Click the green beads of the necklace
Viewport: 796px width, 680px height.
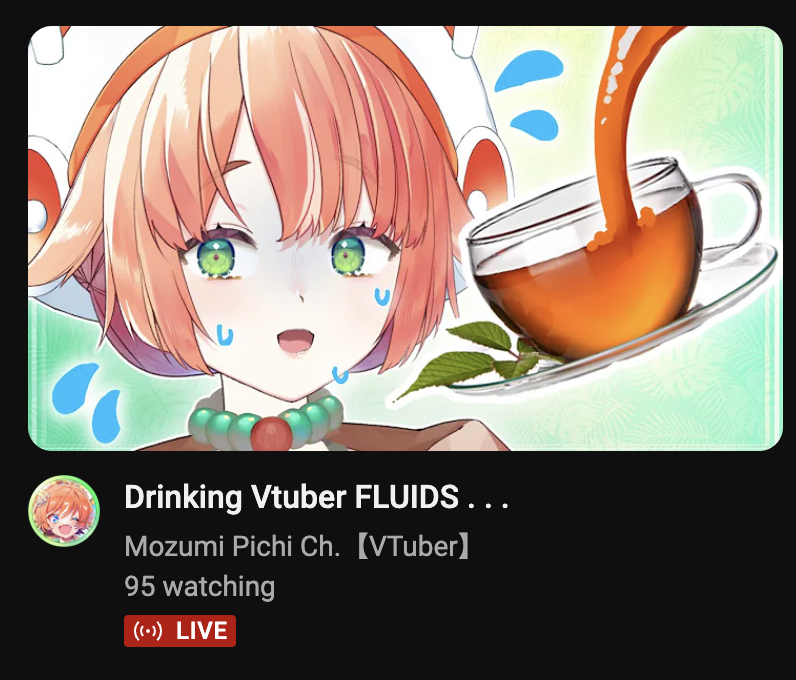[x=266, y=424]
